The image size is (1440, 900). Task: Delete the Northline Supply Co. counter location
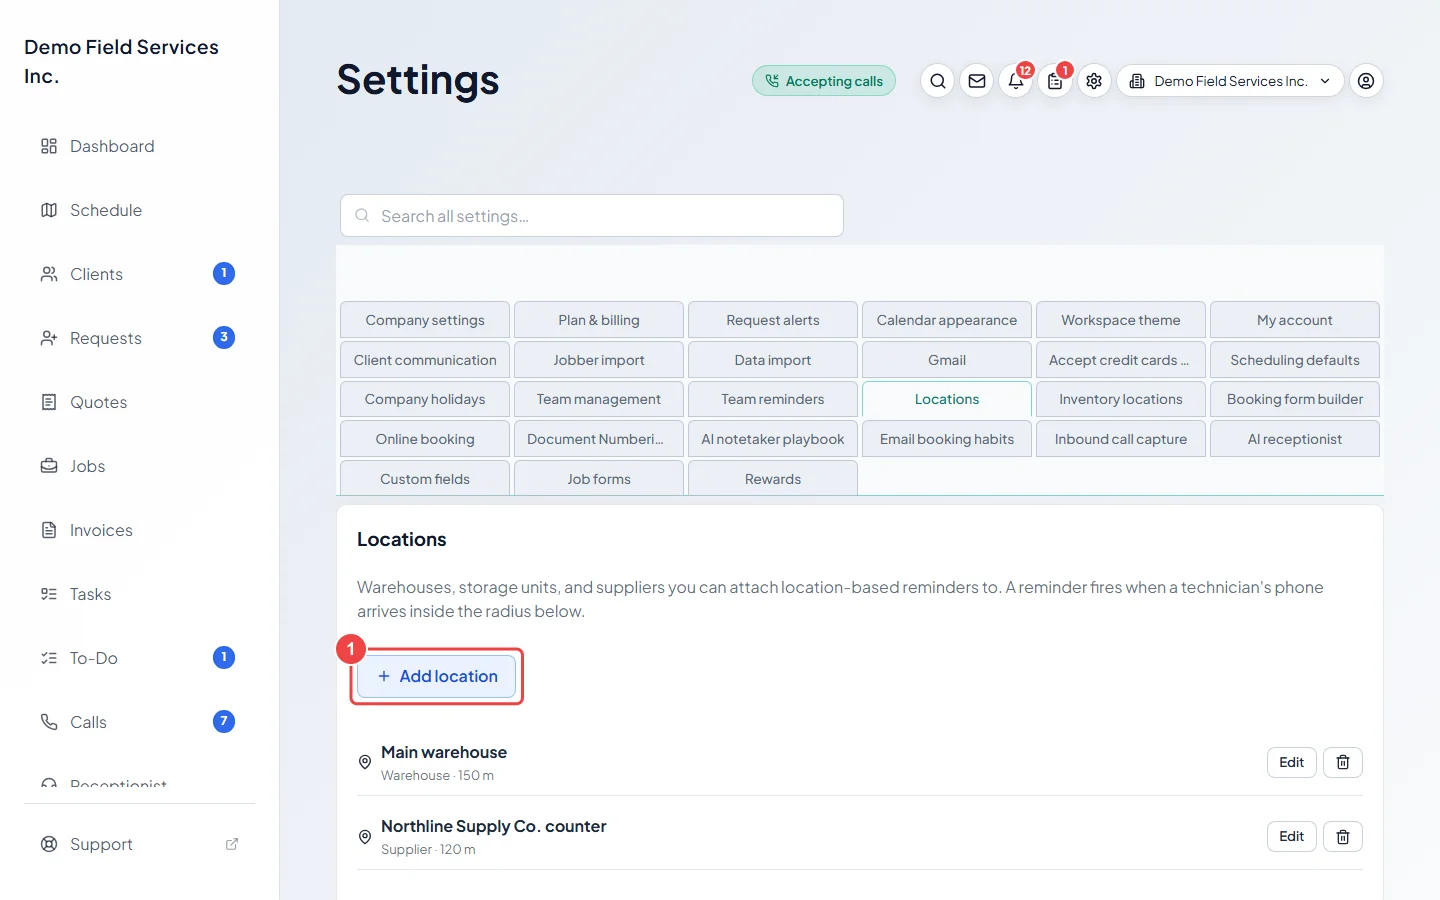click(x=1343, y=836)
